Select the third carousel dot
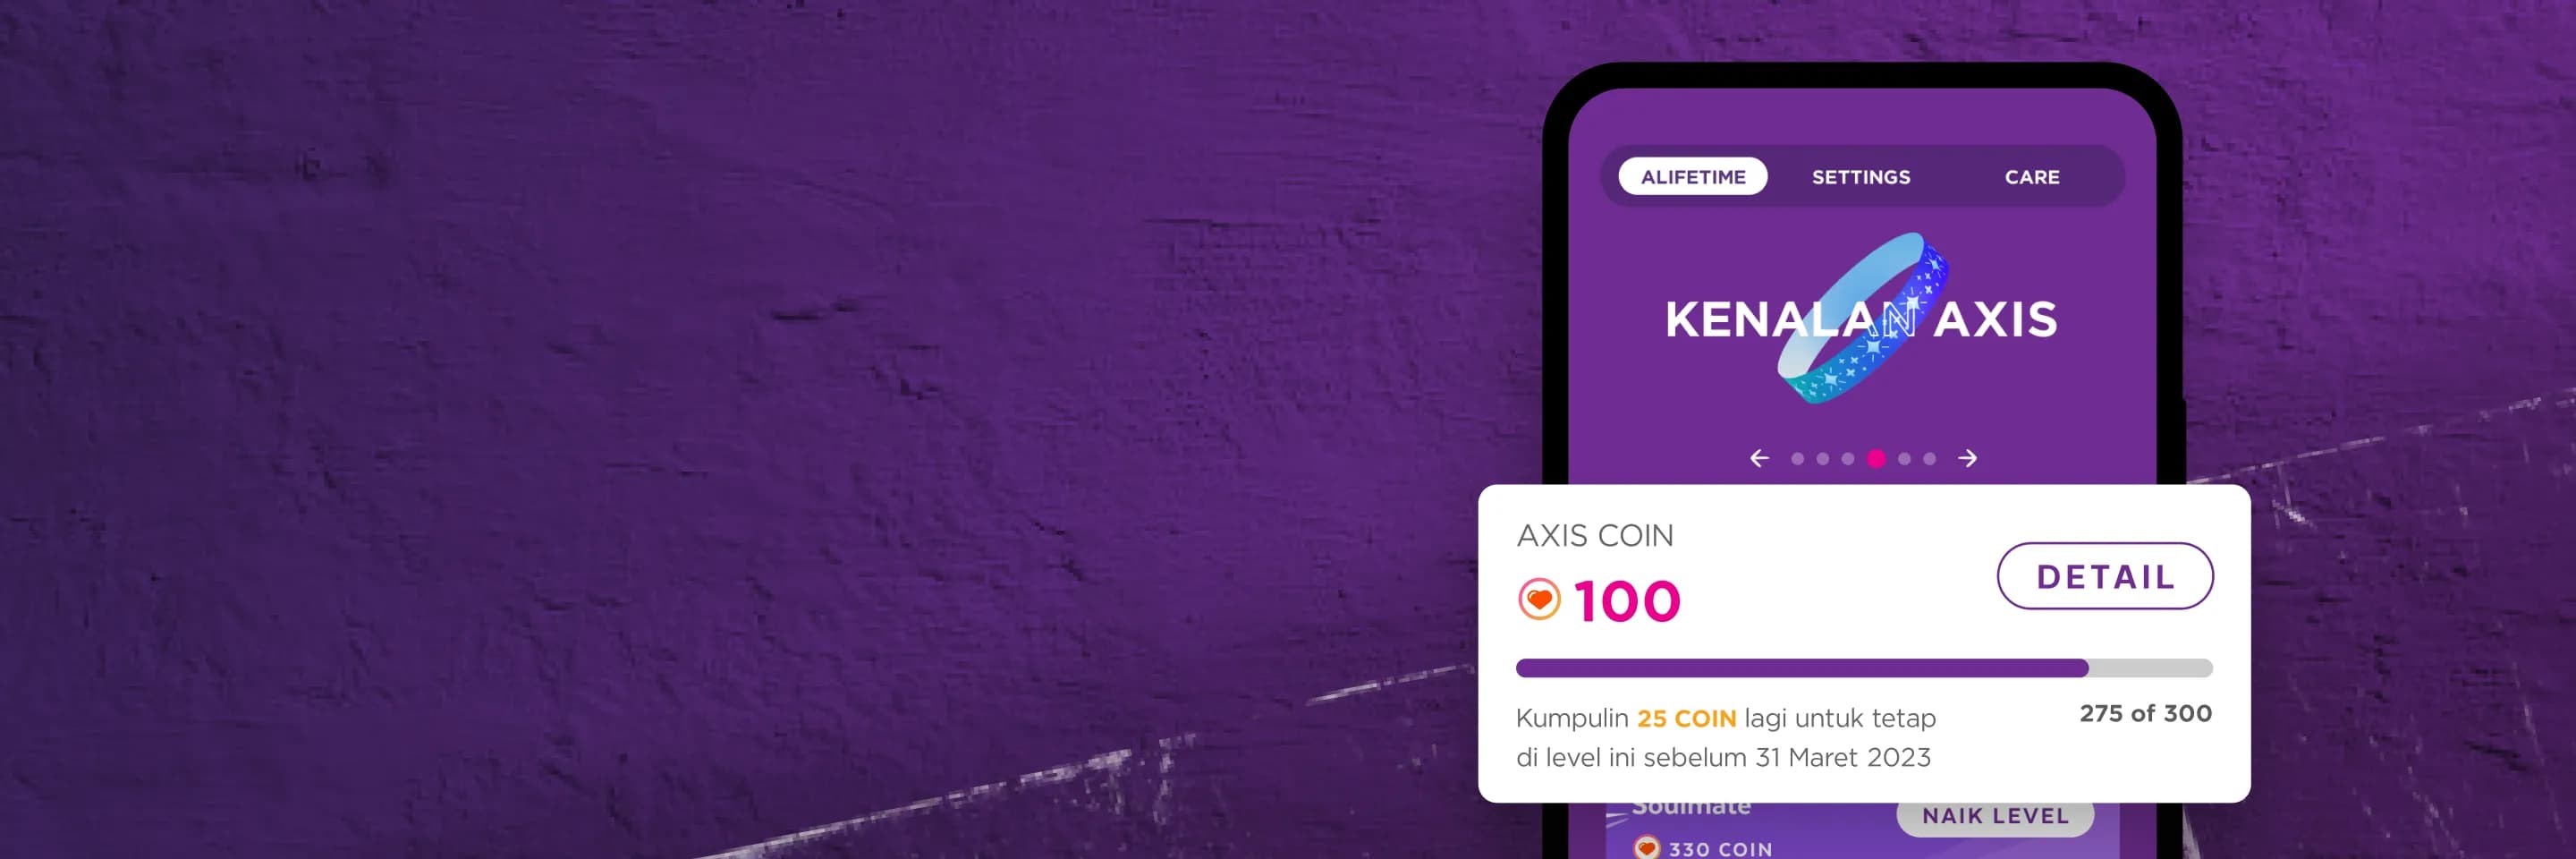 (1848, 459)
